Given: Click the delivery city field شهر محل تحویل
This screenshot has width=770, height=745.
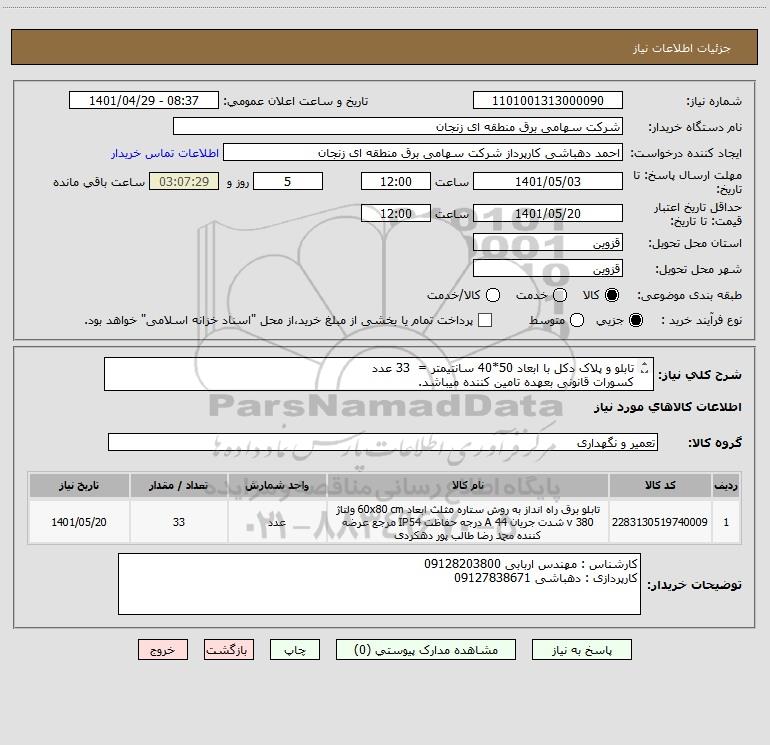Looking at the screenshot, I should click(x=548, y=269).
